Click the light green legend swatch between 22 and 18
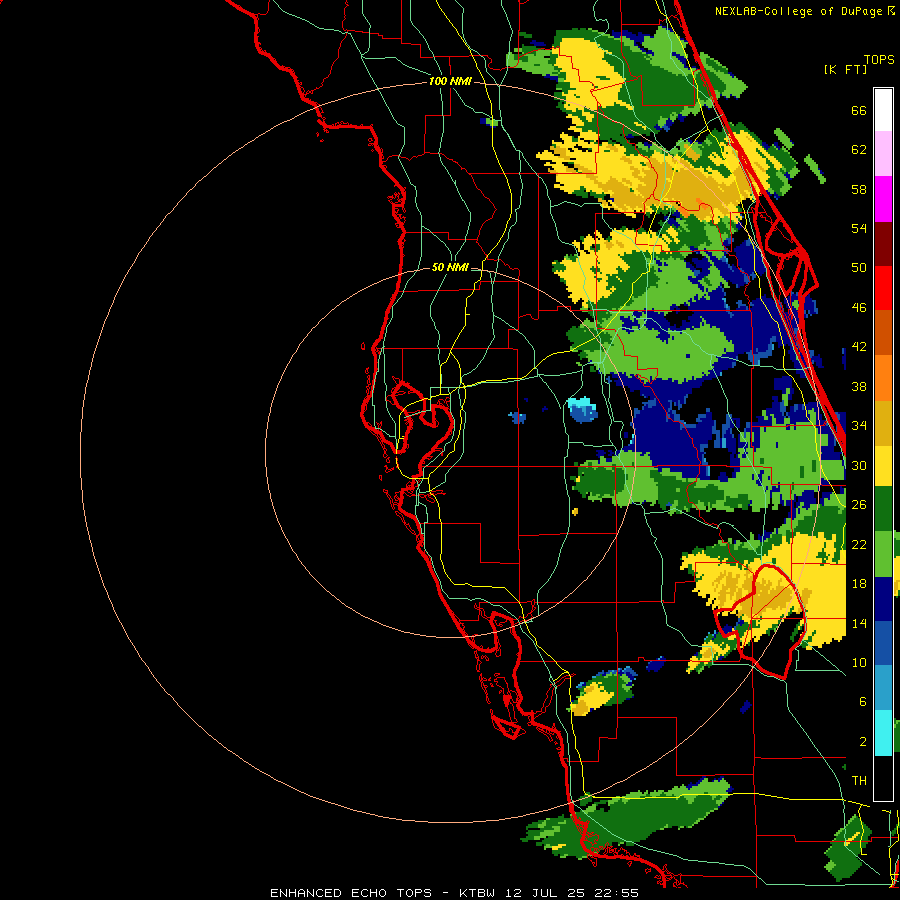The image size is (900, 900). [x=883, y=554]
